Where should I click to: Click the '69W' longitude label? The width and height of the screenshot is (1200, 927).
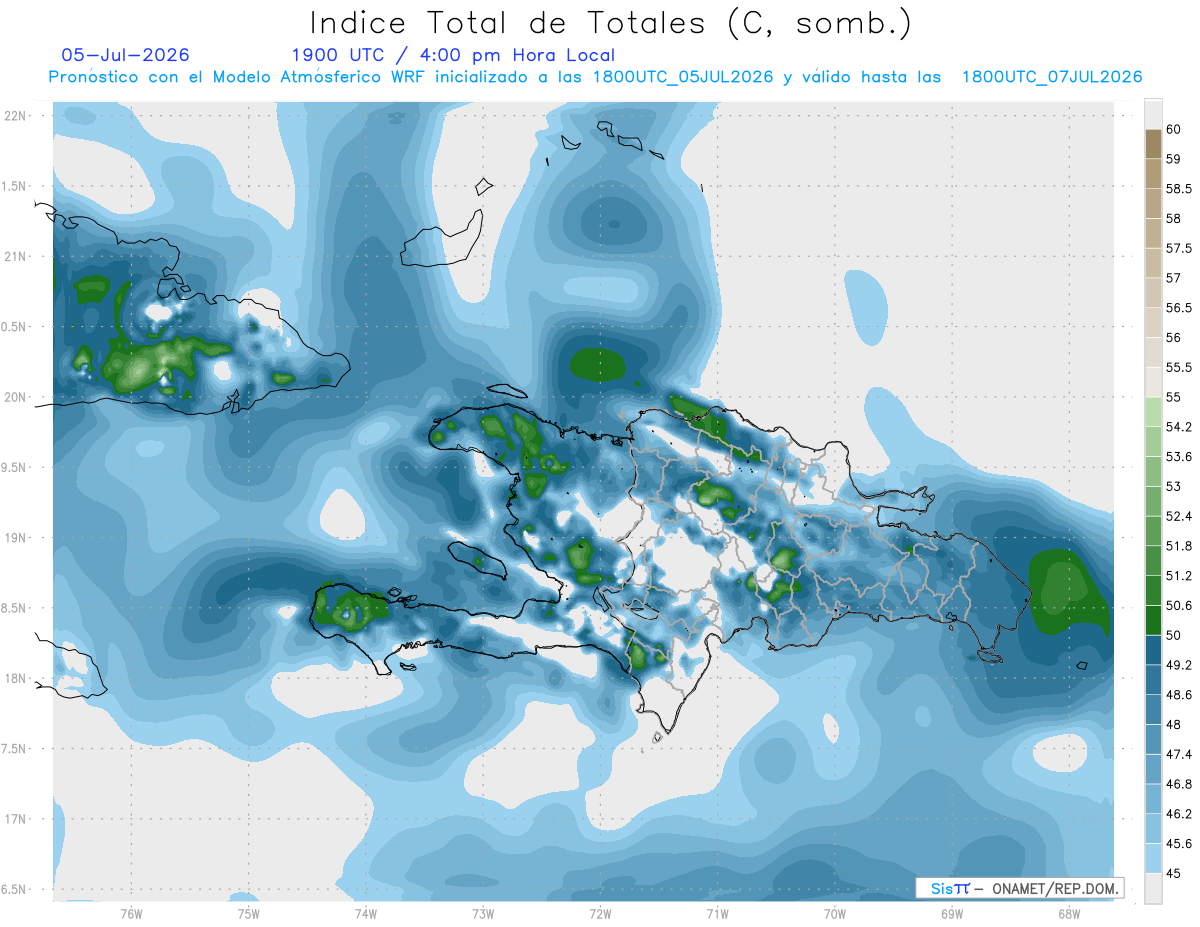click(x=952, y=913)
